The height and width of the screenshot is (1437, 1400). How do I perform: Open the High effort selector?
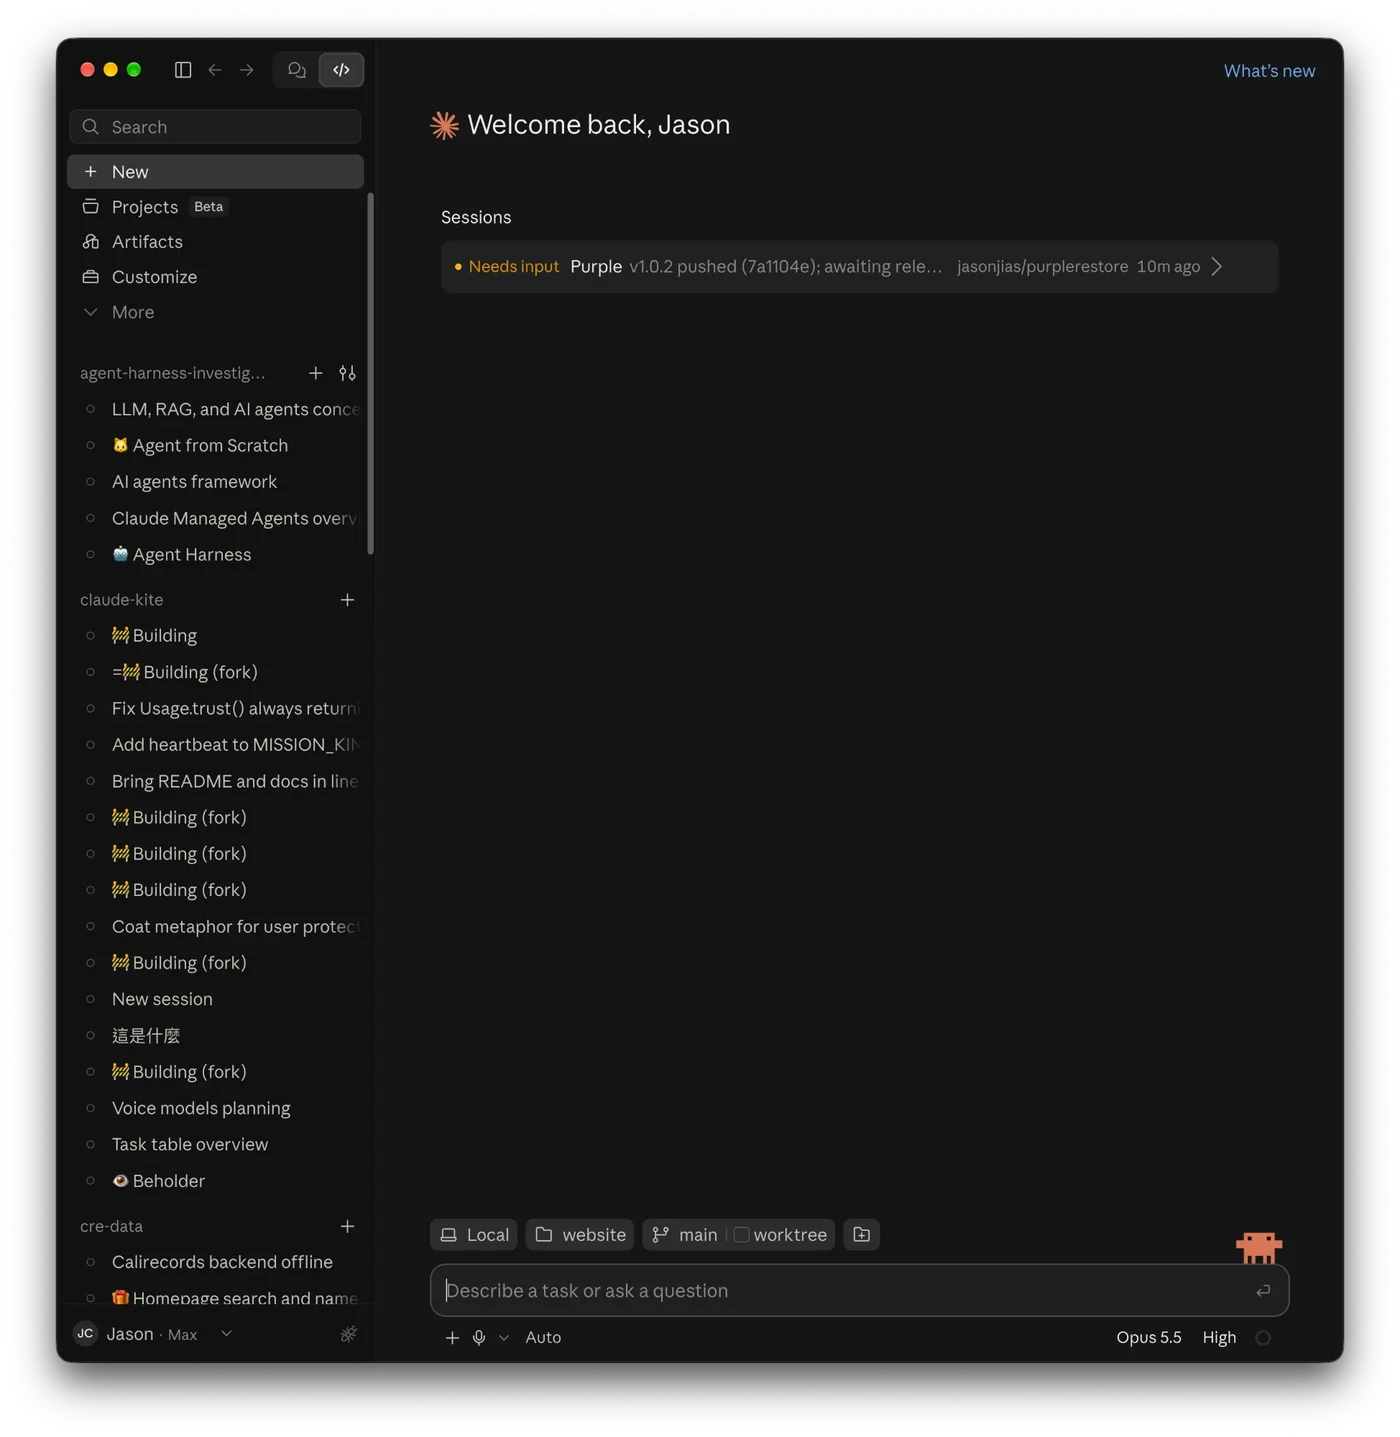pos(1219,1338)
